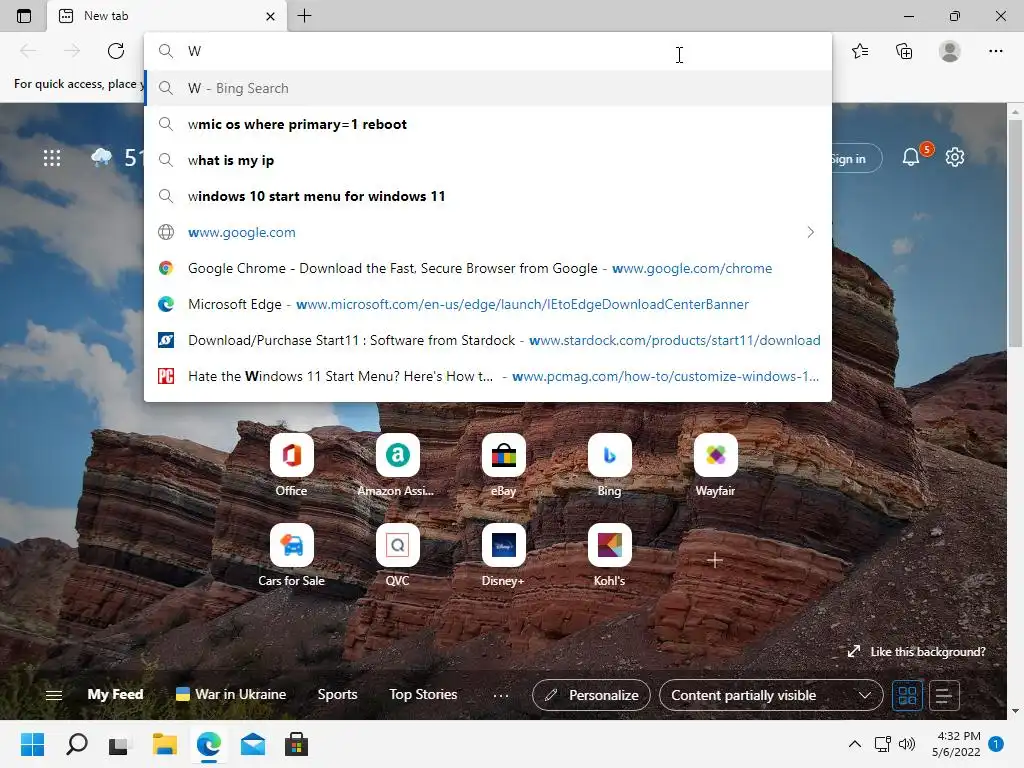The width and height of the screenshot is (1024, 768).
Task: Open Stardock Start11 download suggestion
Action: click(488, 340)
